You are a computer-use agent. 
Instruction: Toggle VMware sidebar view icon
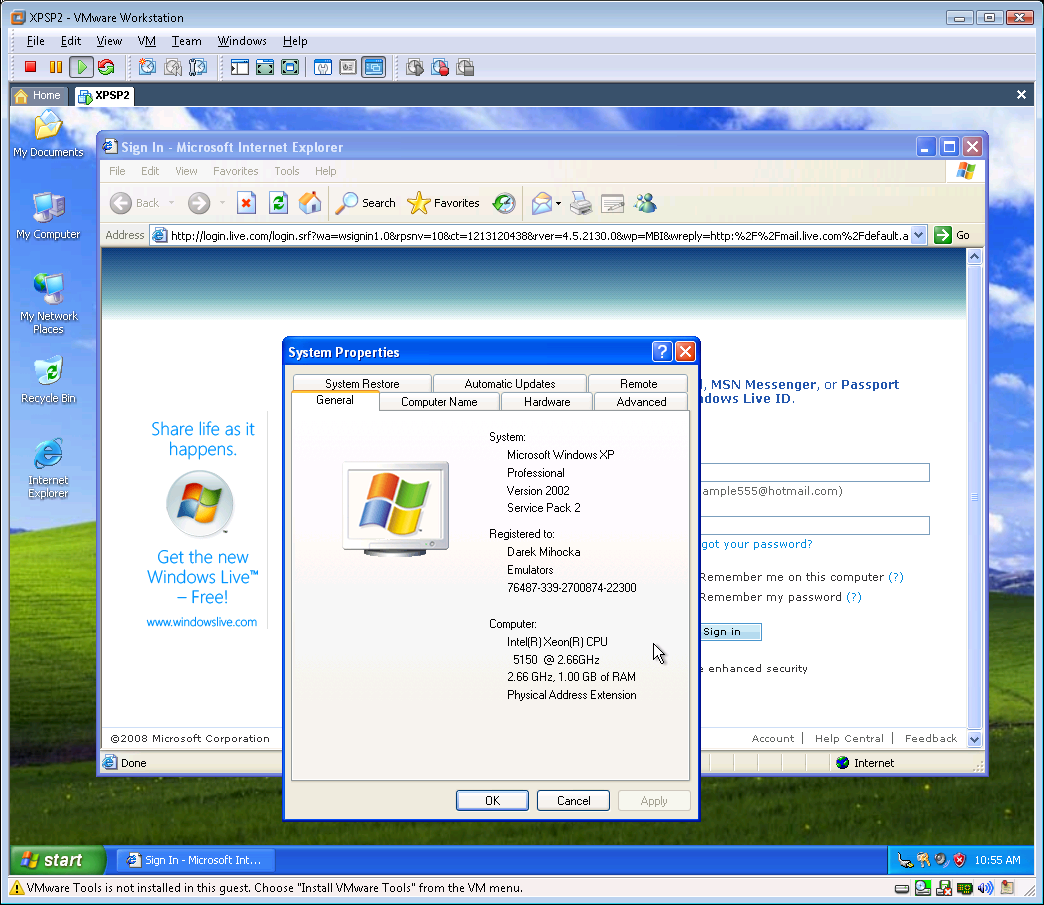(x=240, y=67)
